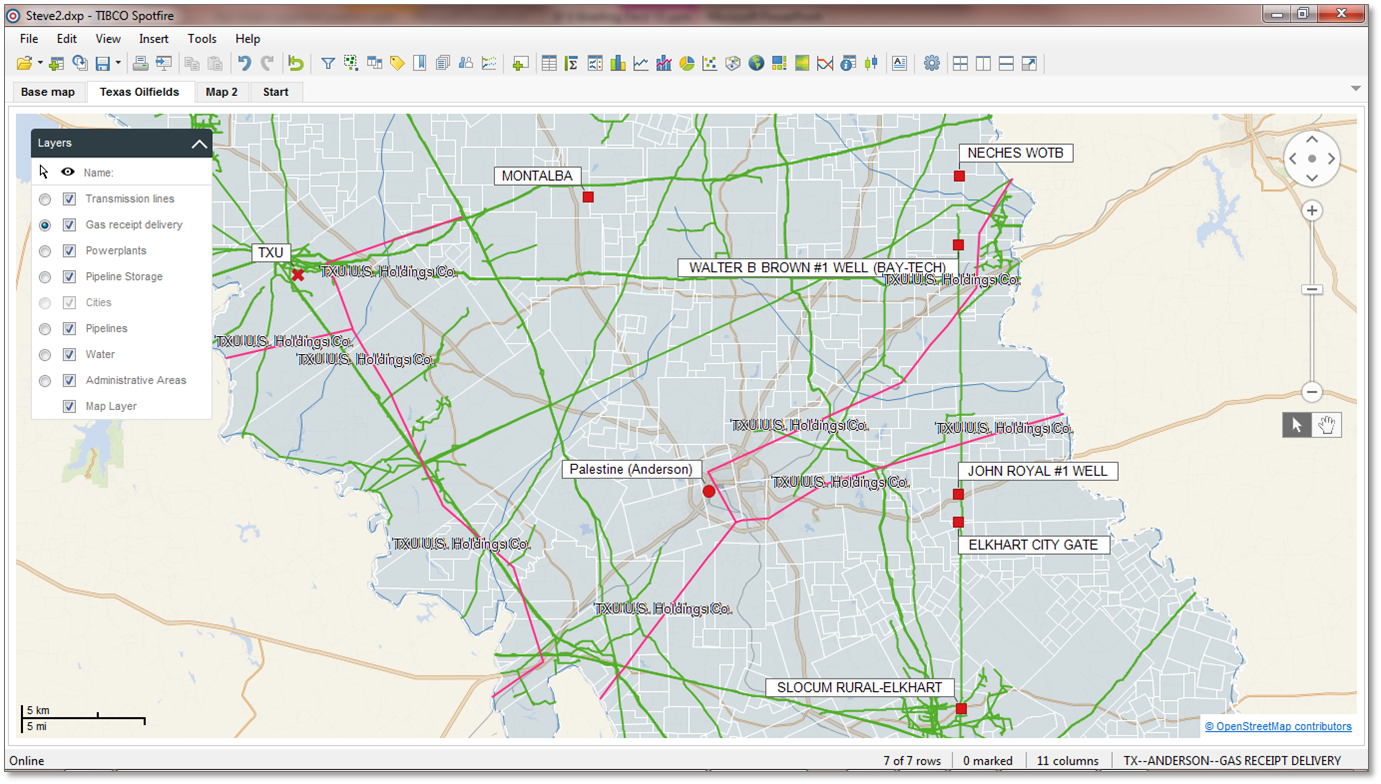Insert a Heat map visualization

[802, 64]
